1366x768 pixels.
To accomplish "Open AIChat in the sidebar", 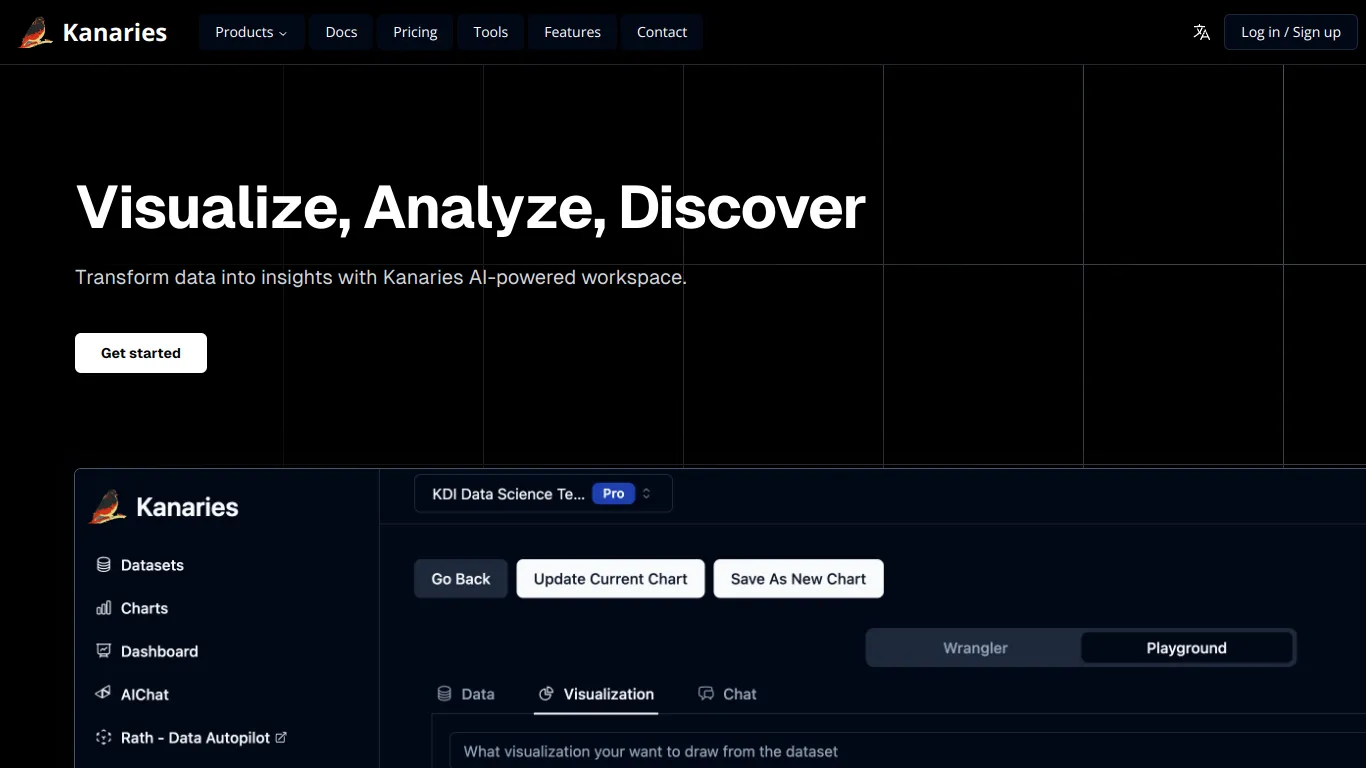I will (145, 694).
